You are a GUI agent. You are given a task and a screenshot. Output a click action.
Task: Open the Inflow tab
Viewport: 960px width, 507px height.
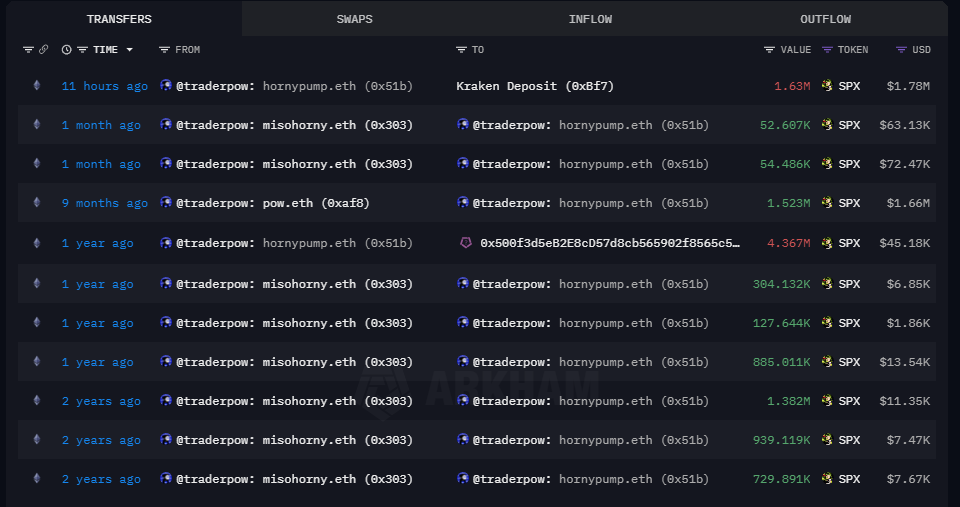click(590, 19)
